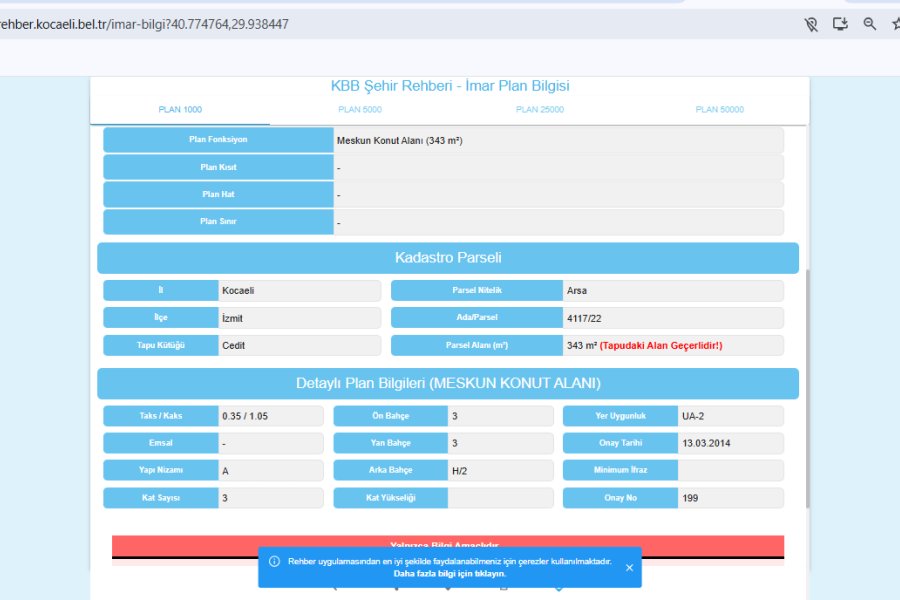Click the Plan Fonksiyon label cell
This screenshot has width=900, height=600.
click(218, 140)
